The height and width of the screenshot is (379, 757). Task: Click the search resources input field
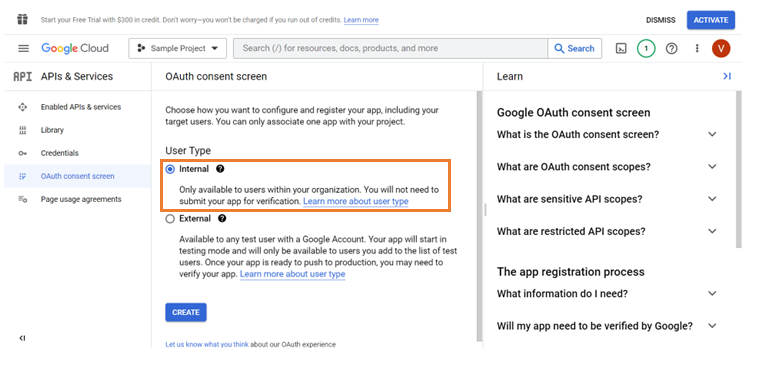391,48
